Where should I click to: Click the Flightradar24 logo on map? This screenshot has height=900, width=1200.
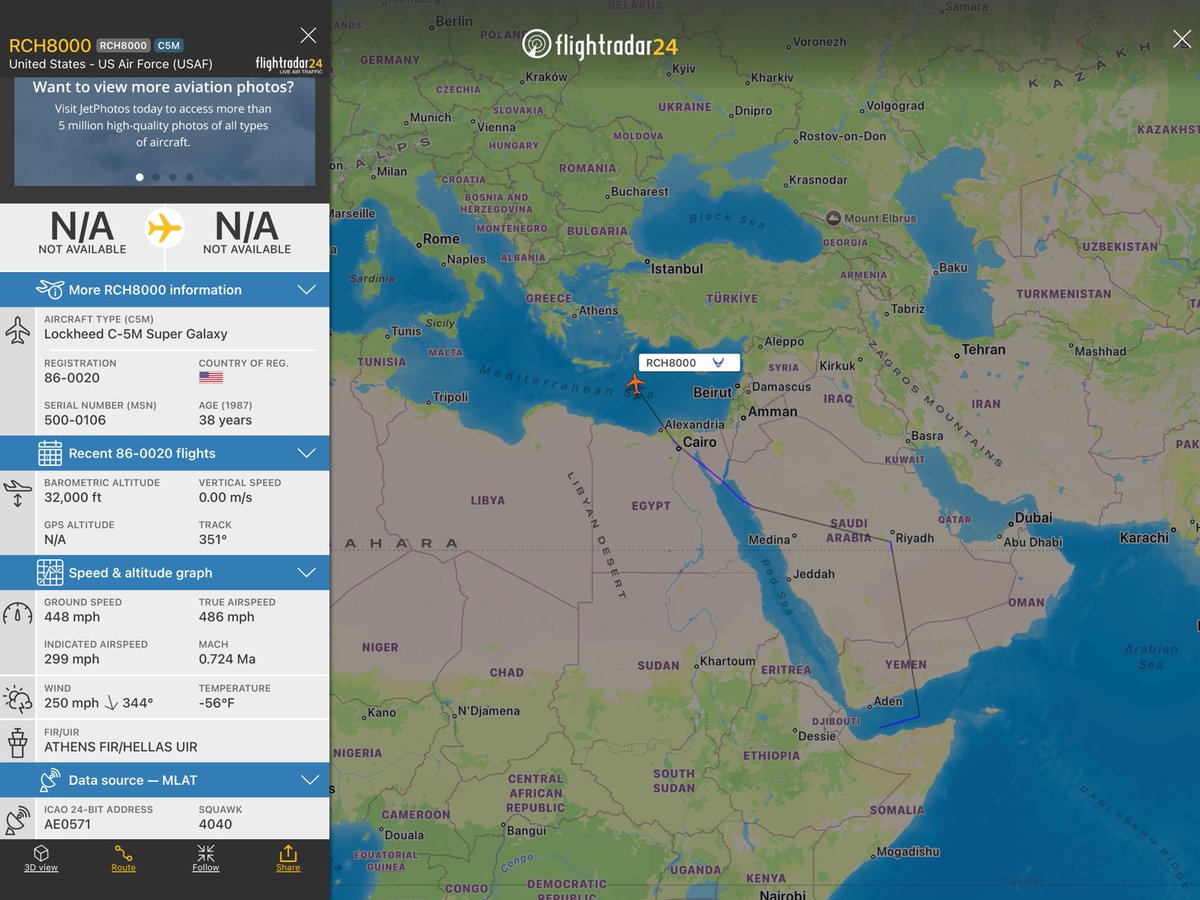[600, 44]
